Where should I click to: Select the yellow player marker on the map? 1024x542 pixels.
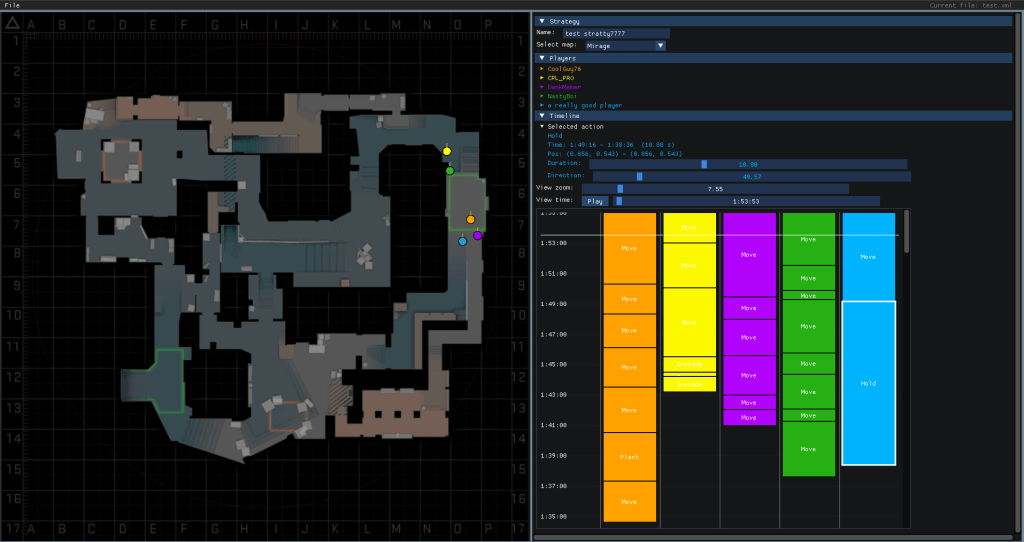tap(447, 151)
